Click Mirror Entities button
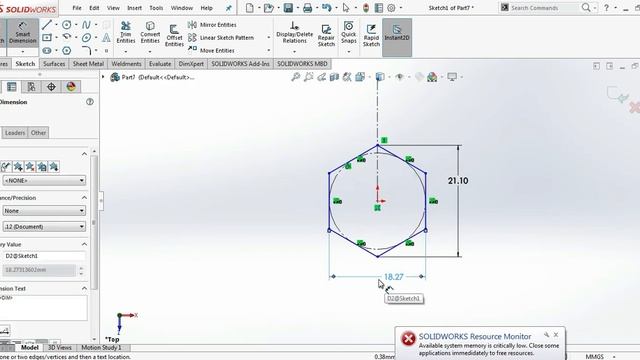Screen dimensions: 640x360 (212, 25)
